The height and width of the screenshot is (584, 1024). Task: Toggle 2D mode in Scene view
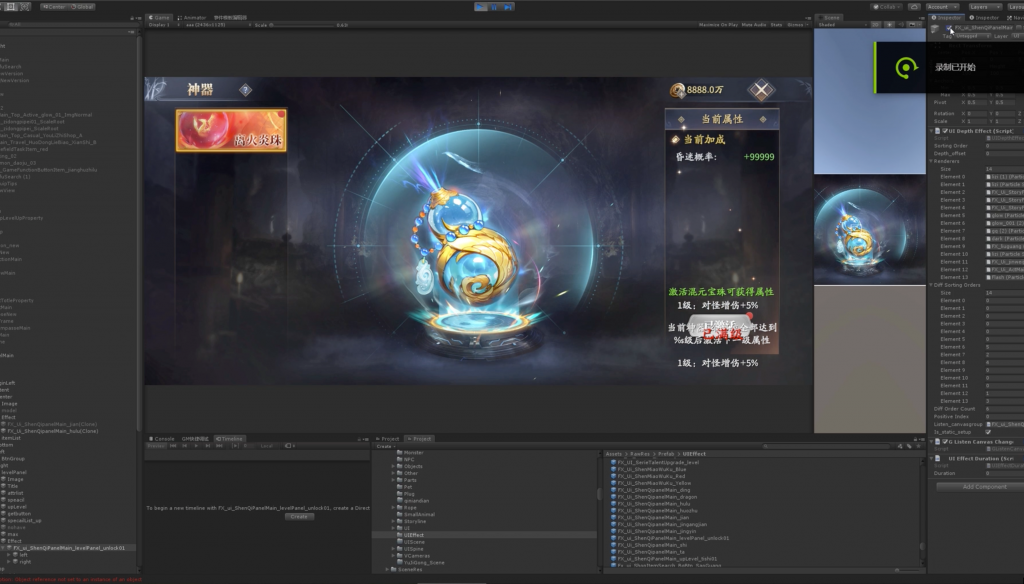click(x=875, y=25)
